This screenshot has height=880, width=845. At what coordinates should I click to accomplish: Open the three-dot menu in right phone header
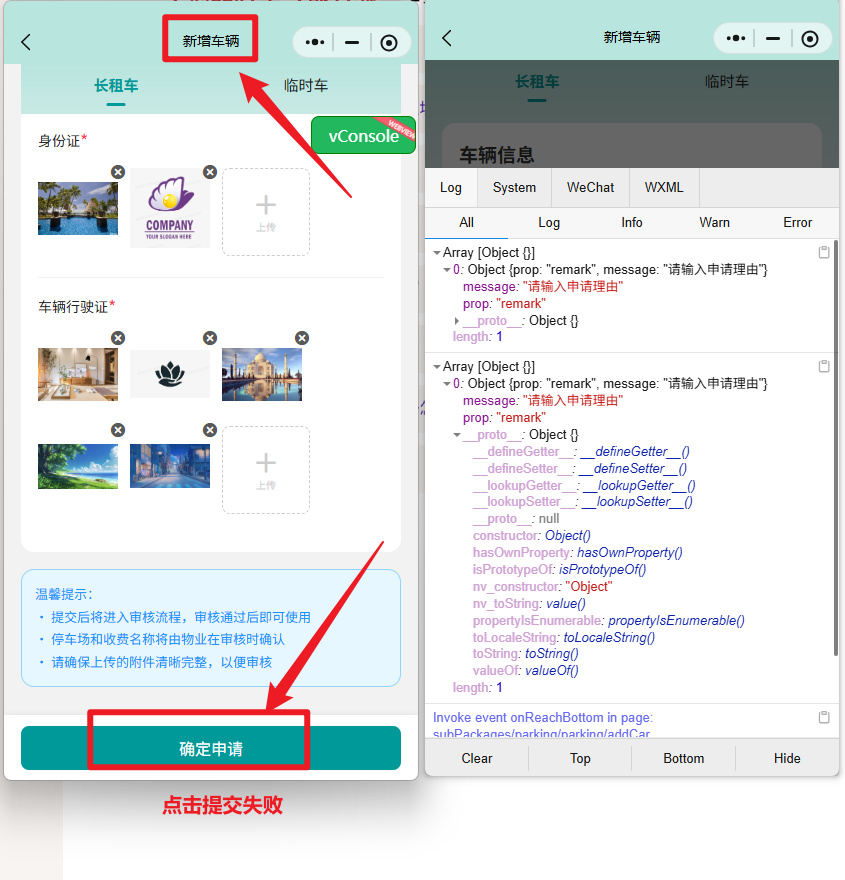point(735,39)
